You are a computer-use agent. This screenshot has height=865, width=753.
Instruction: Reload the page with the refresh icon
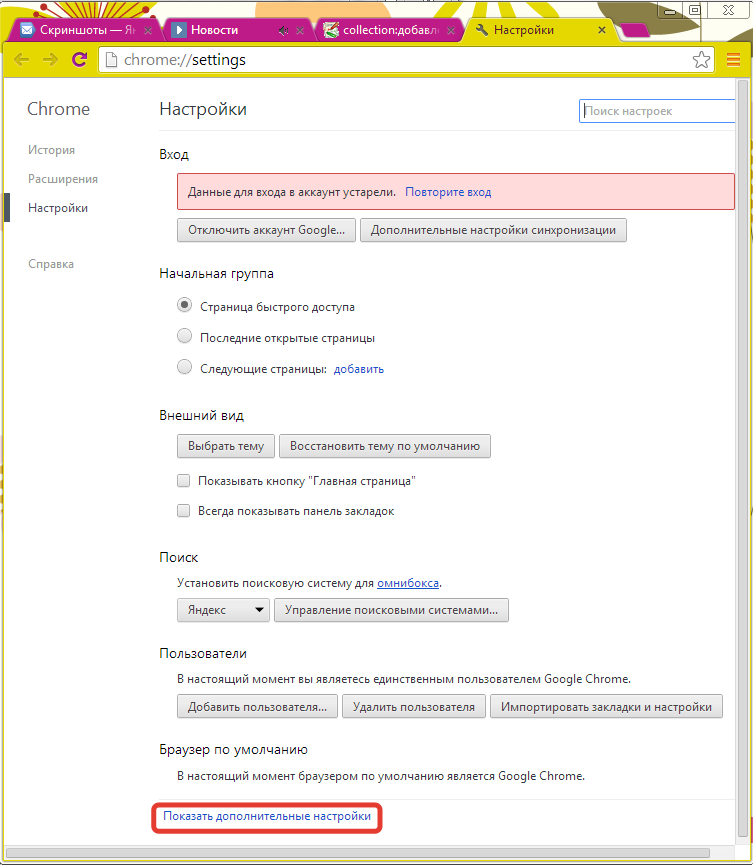tap(80, 59)
